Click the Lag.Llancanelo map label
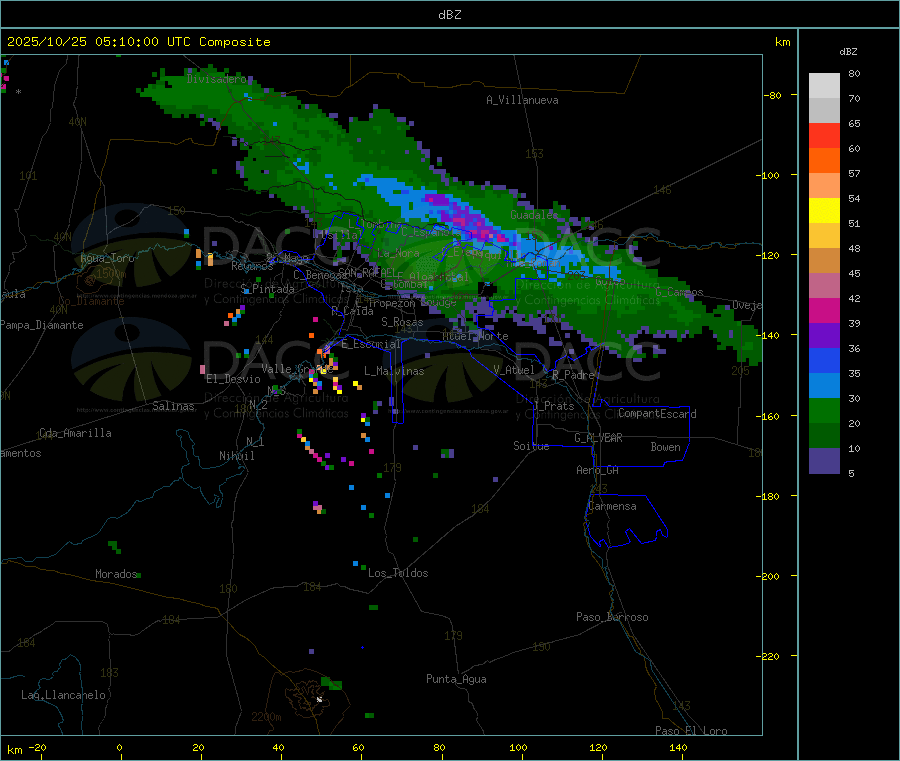This screenshot has height=761, width=900. pyautogui.click(x=63, y=695)
